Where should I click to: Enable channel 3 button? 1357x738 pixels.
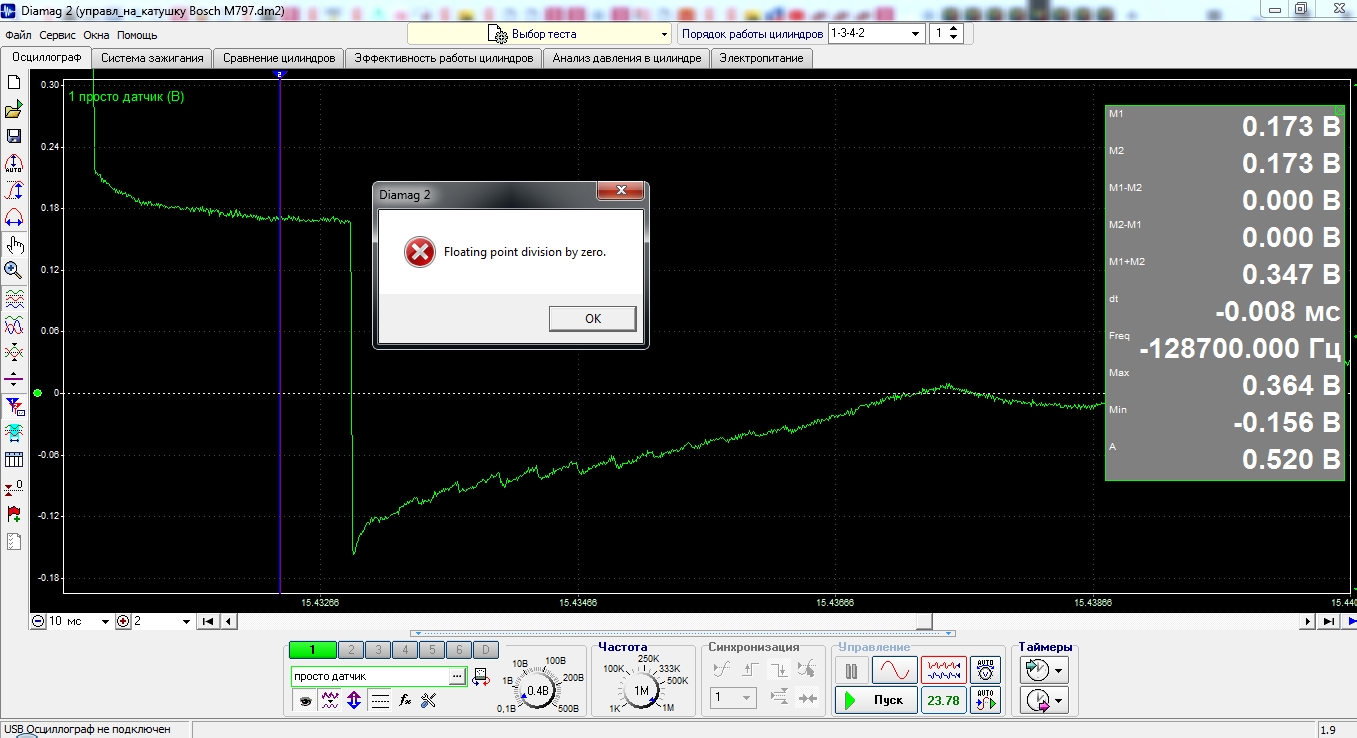378,650
